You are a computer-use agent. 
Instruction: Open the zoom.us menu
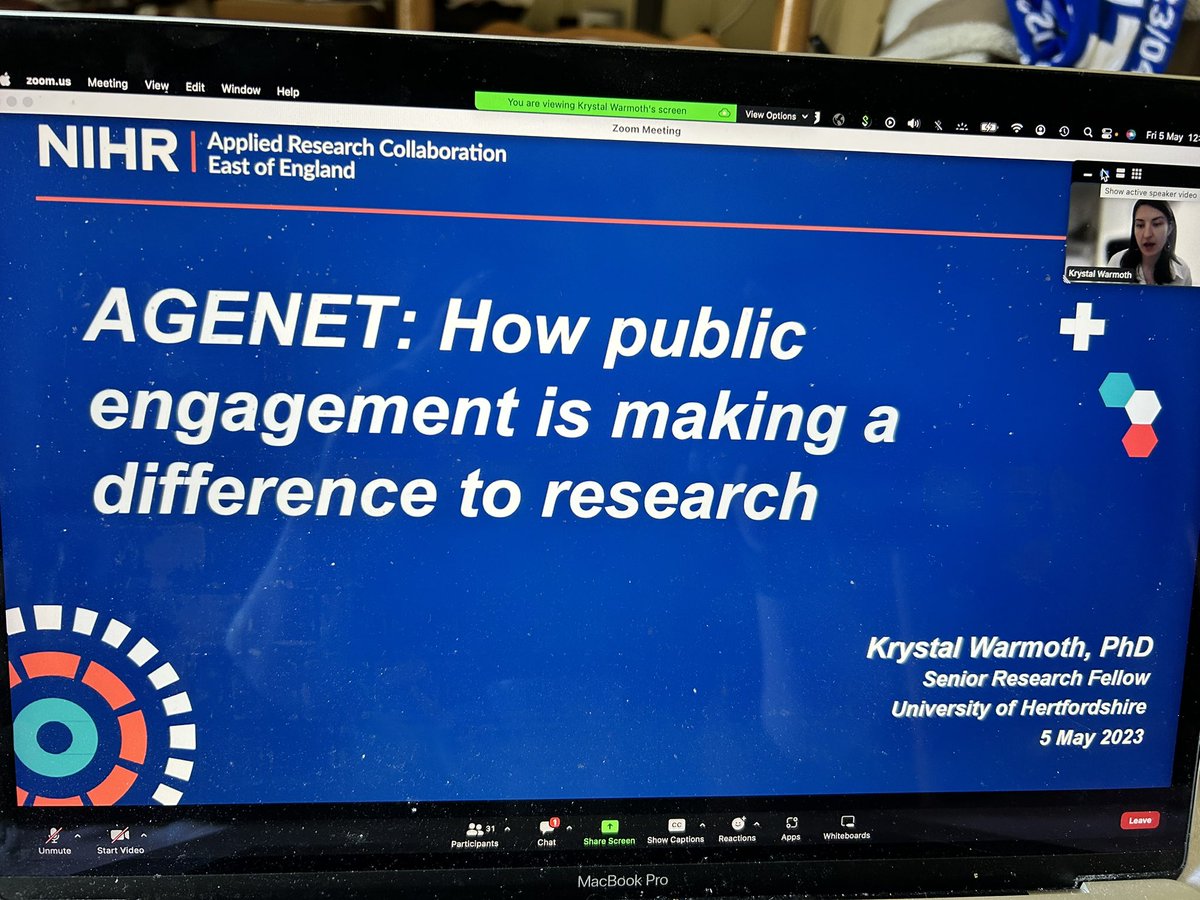(50, 81)
